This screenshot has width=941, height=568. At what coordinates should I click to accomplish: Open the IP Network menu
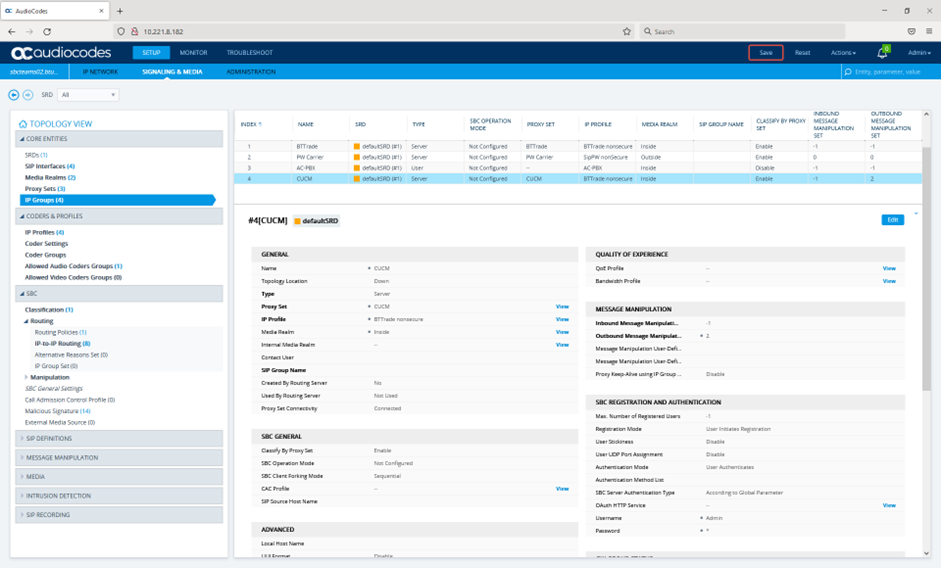(x=100, y=72)
